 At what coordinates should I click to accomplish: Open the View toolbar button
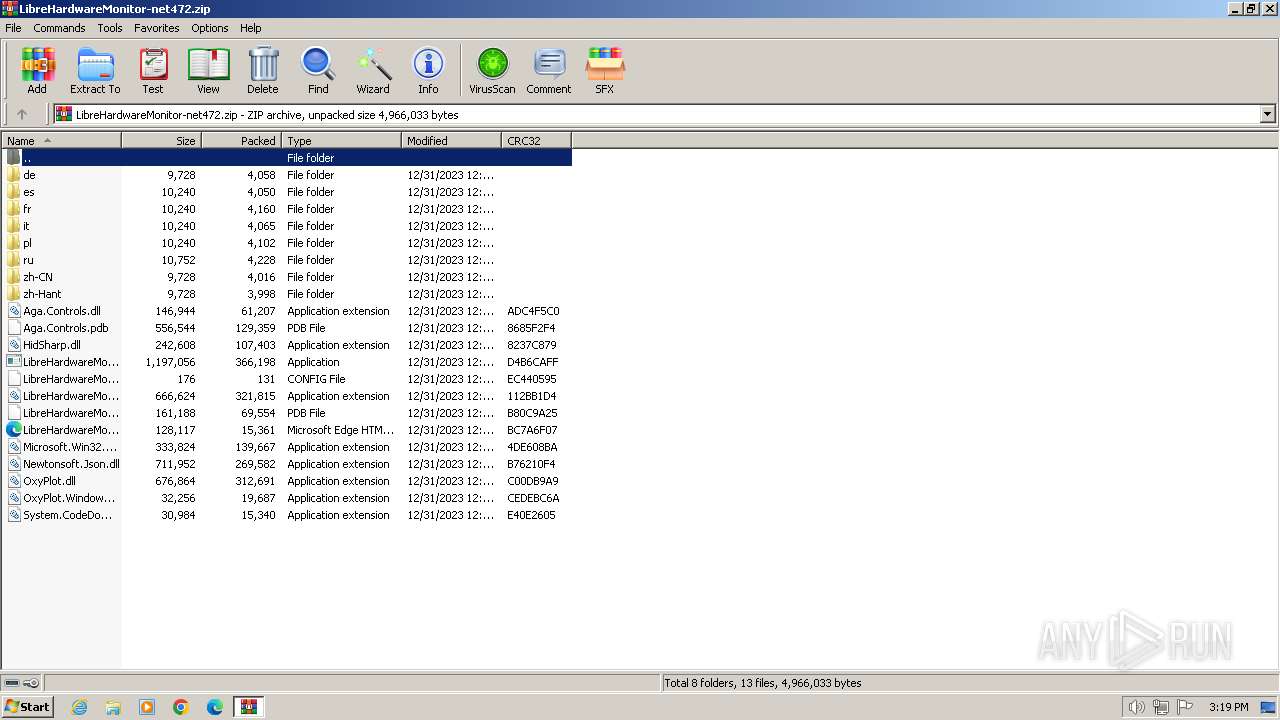208,70
